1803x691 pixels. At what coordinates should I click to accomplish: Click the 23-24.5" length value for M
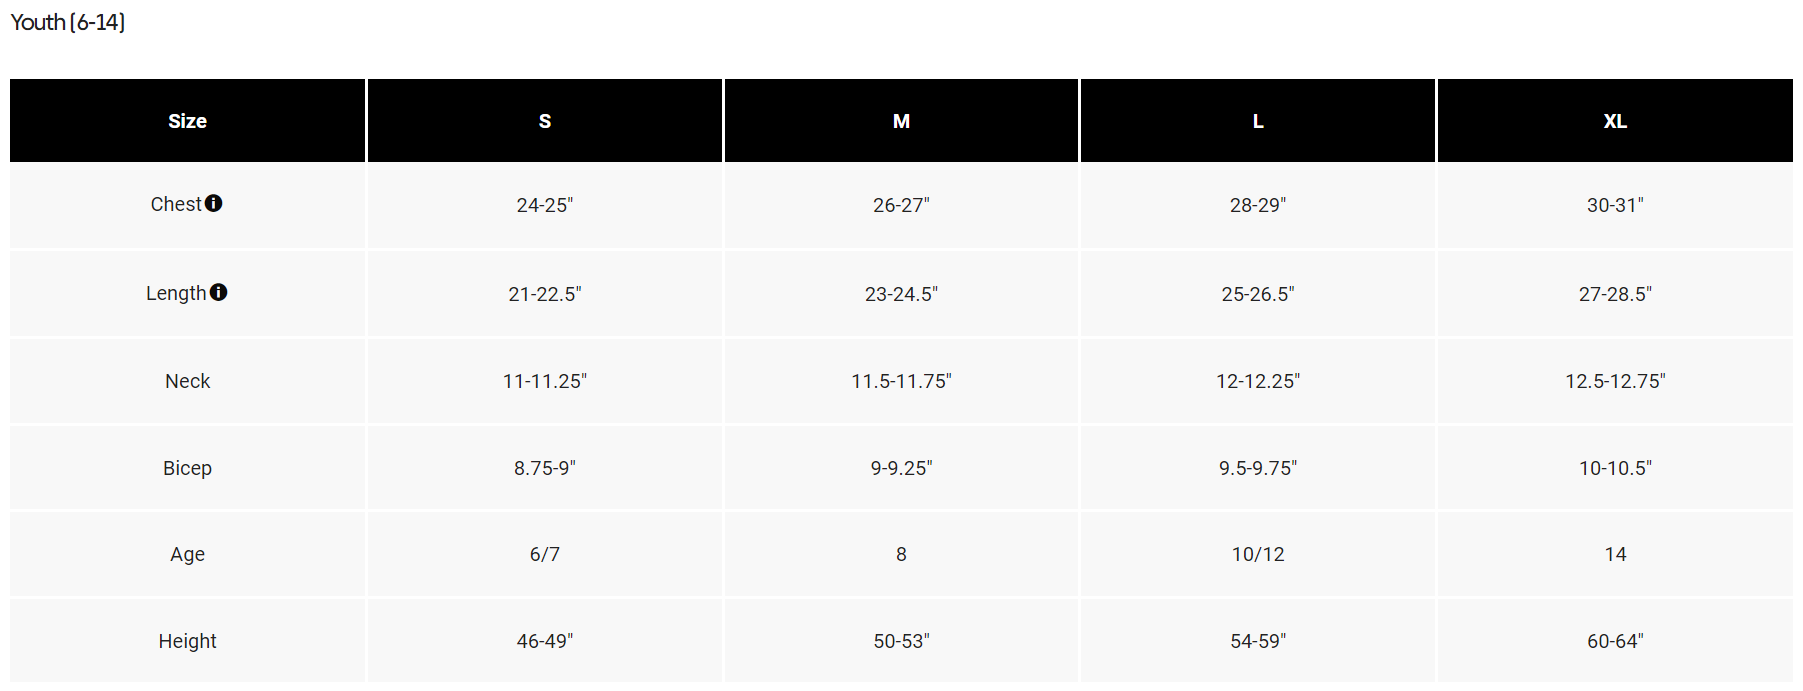tap(901, 294)
